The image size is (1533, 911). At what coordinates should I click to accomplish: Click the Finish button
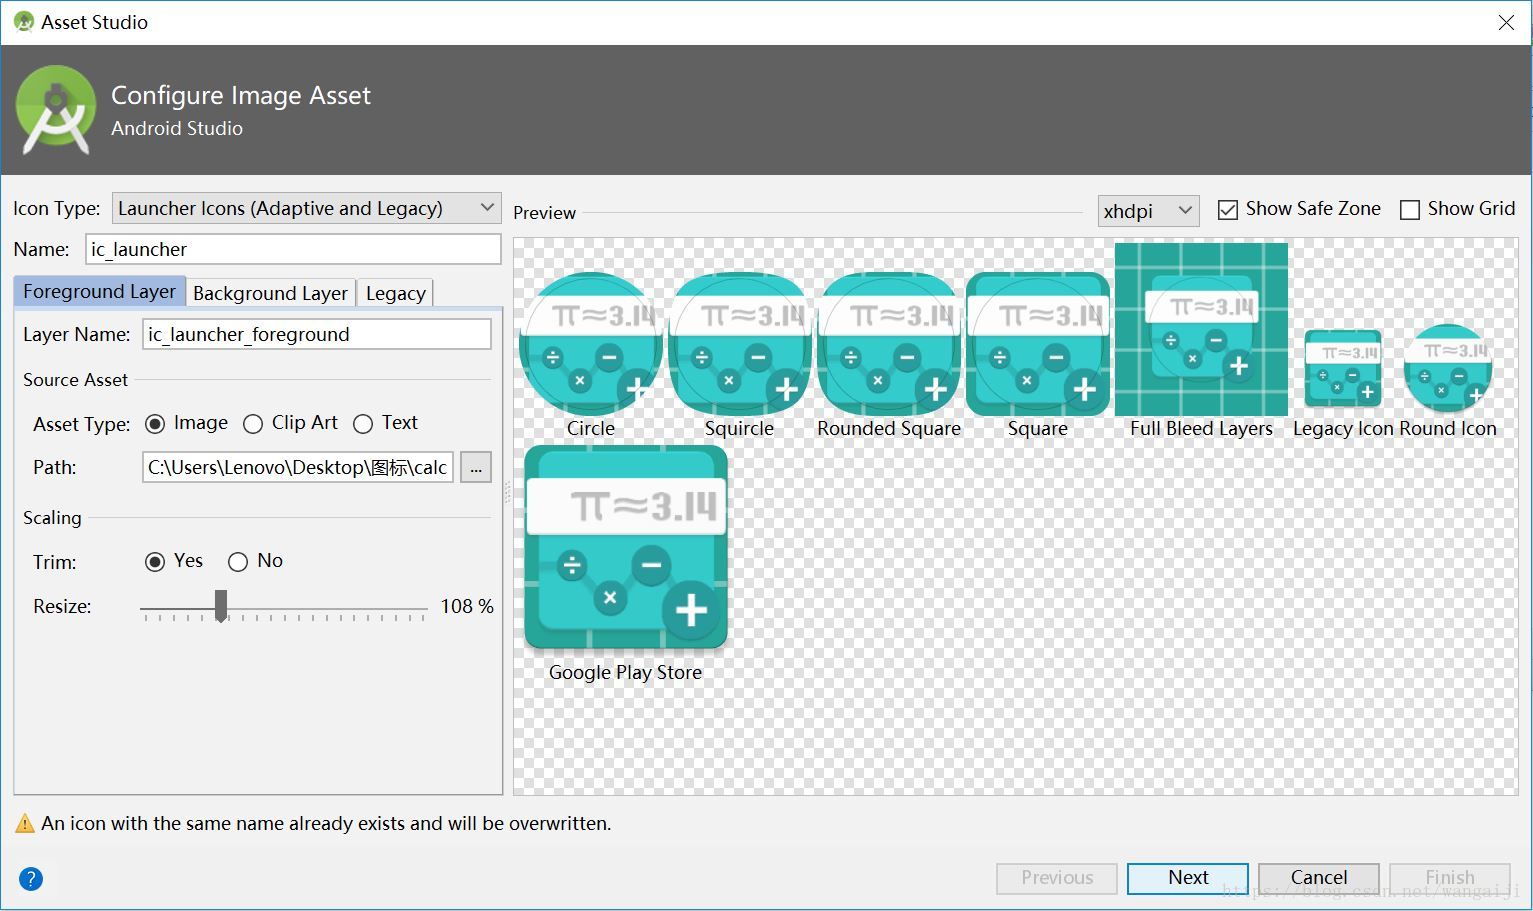point(1450,878)
